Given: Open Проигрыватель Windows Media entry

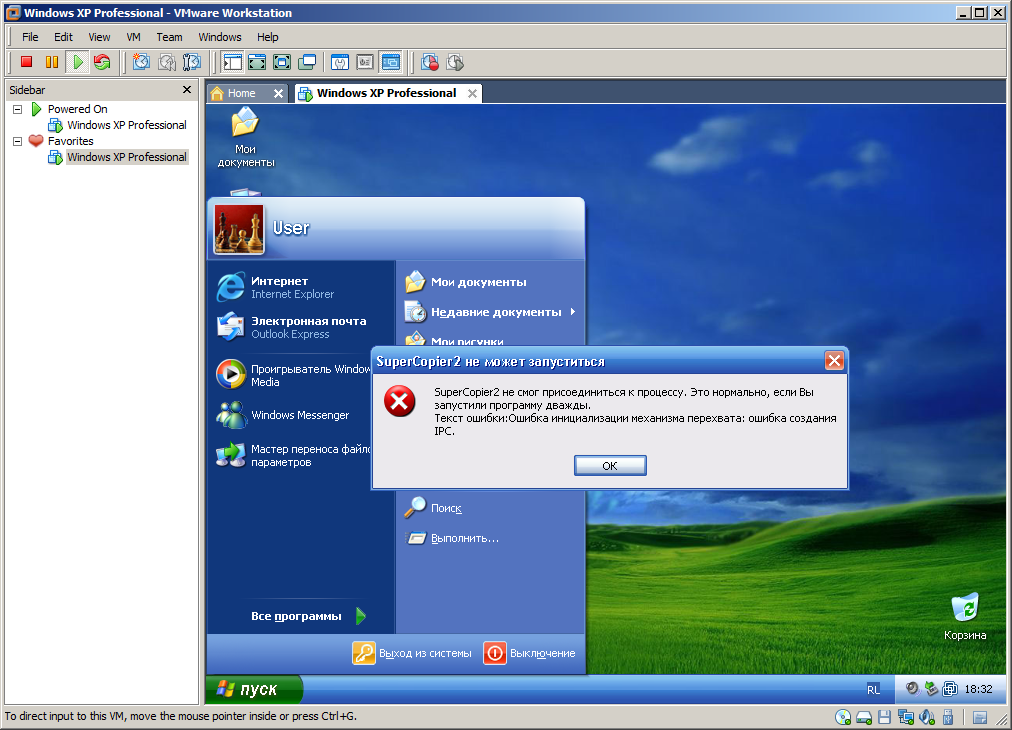Looking at the screenshot, I should (294, 375).
